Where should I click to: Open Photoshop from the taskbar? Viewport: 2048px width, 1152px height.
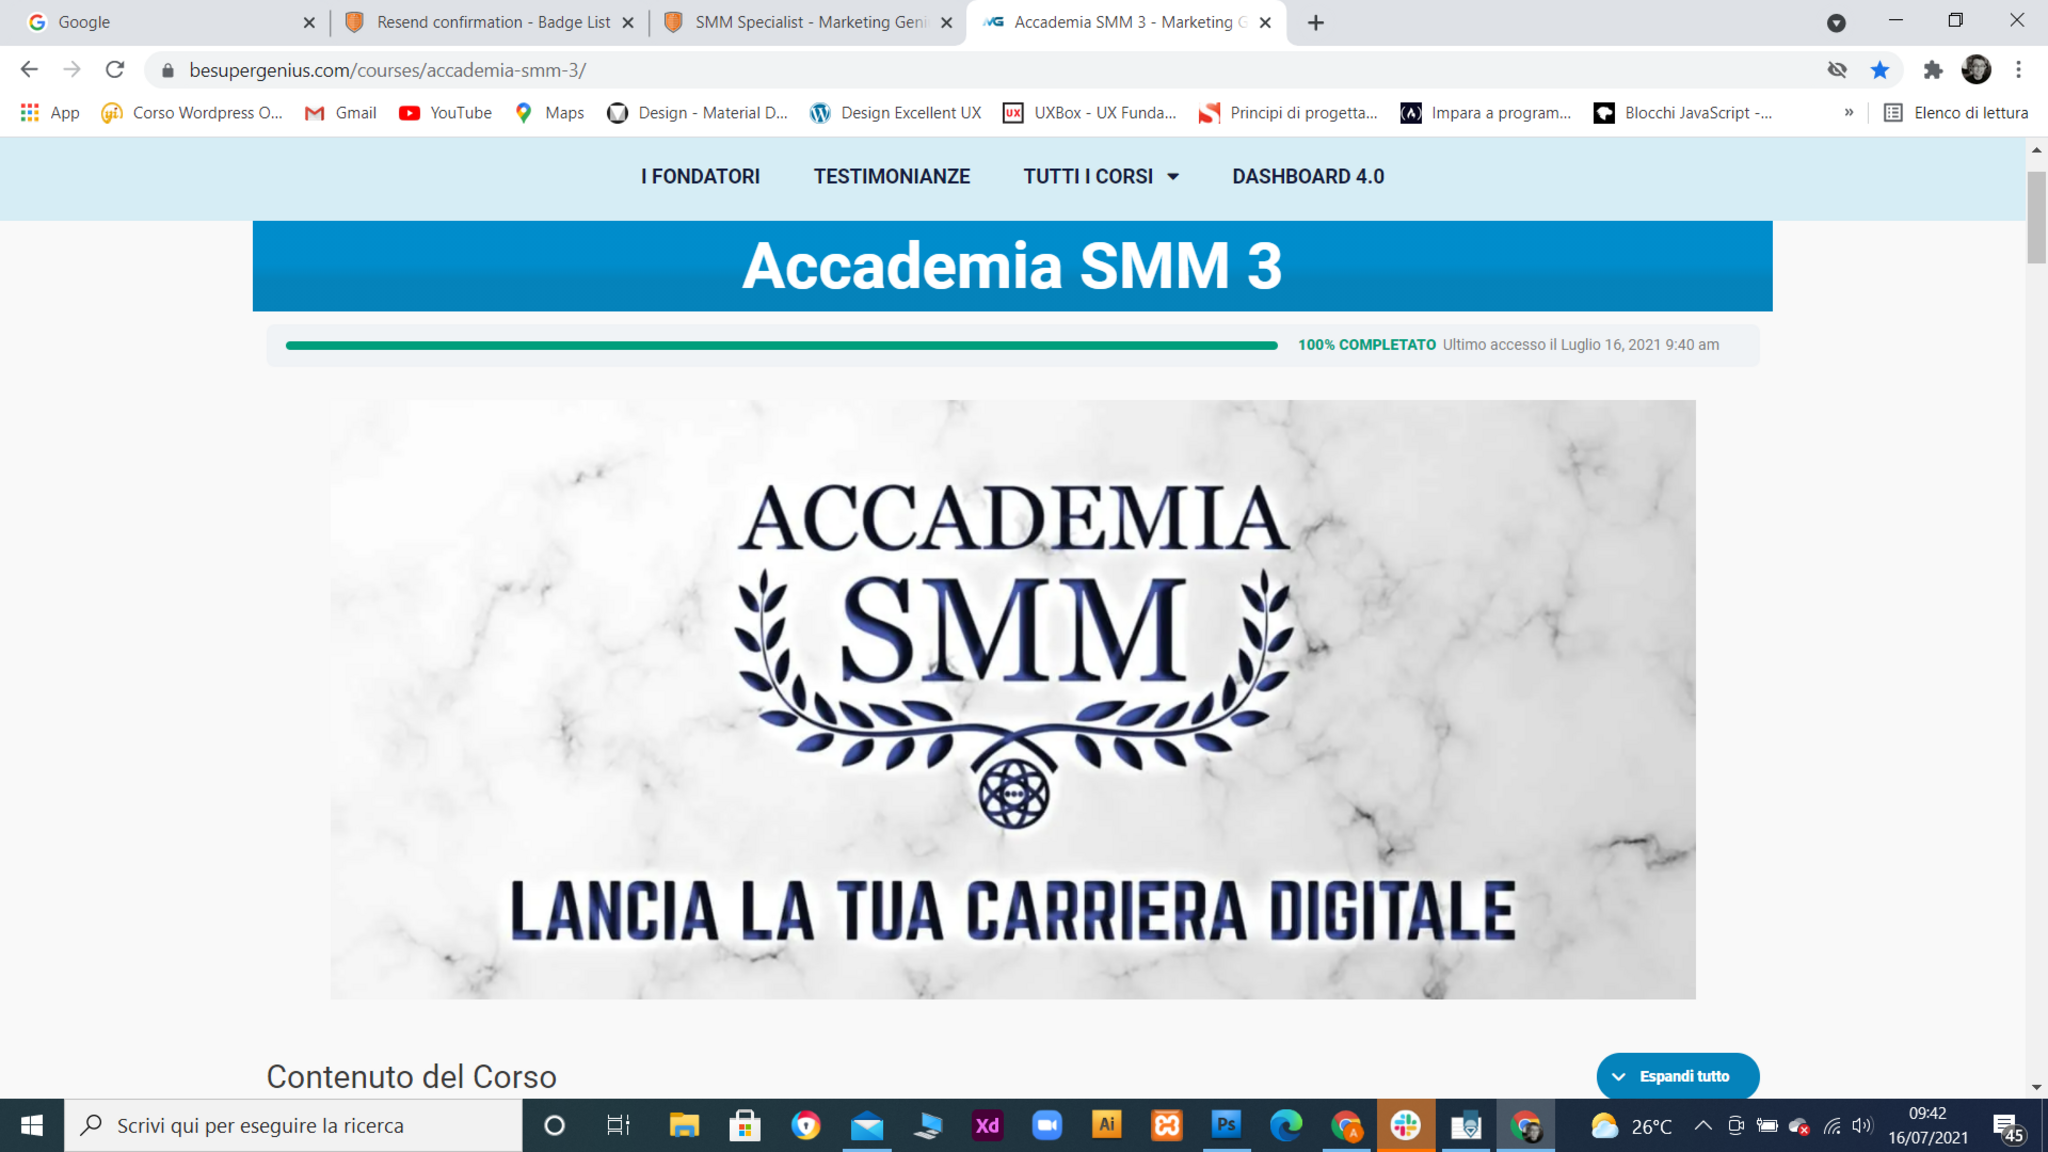1226,1126
